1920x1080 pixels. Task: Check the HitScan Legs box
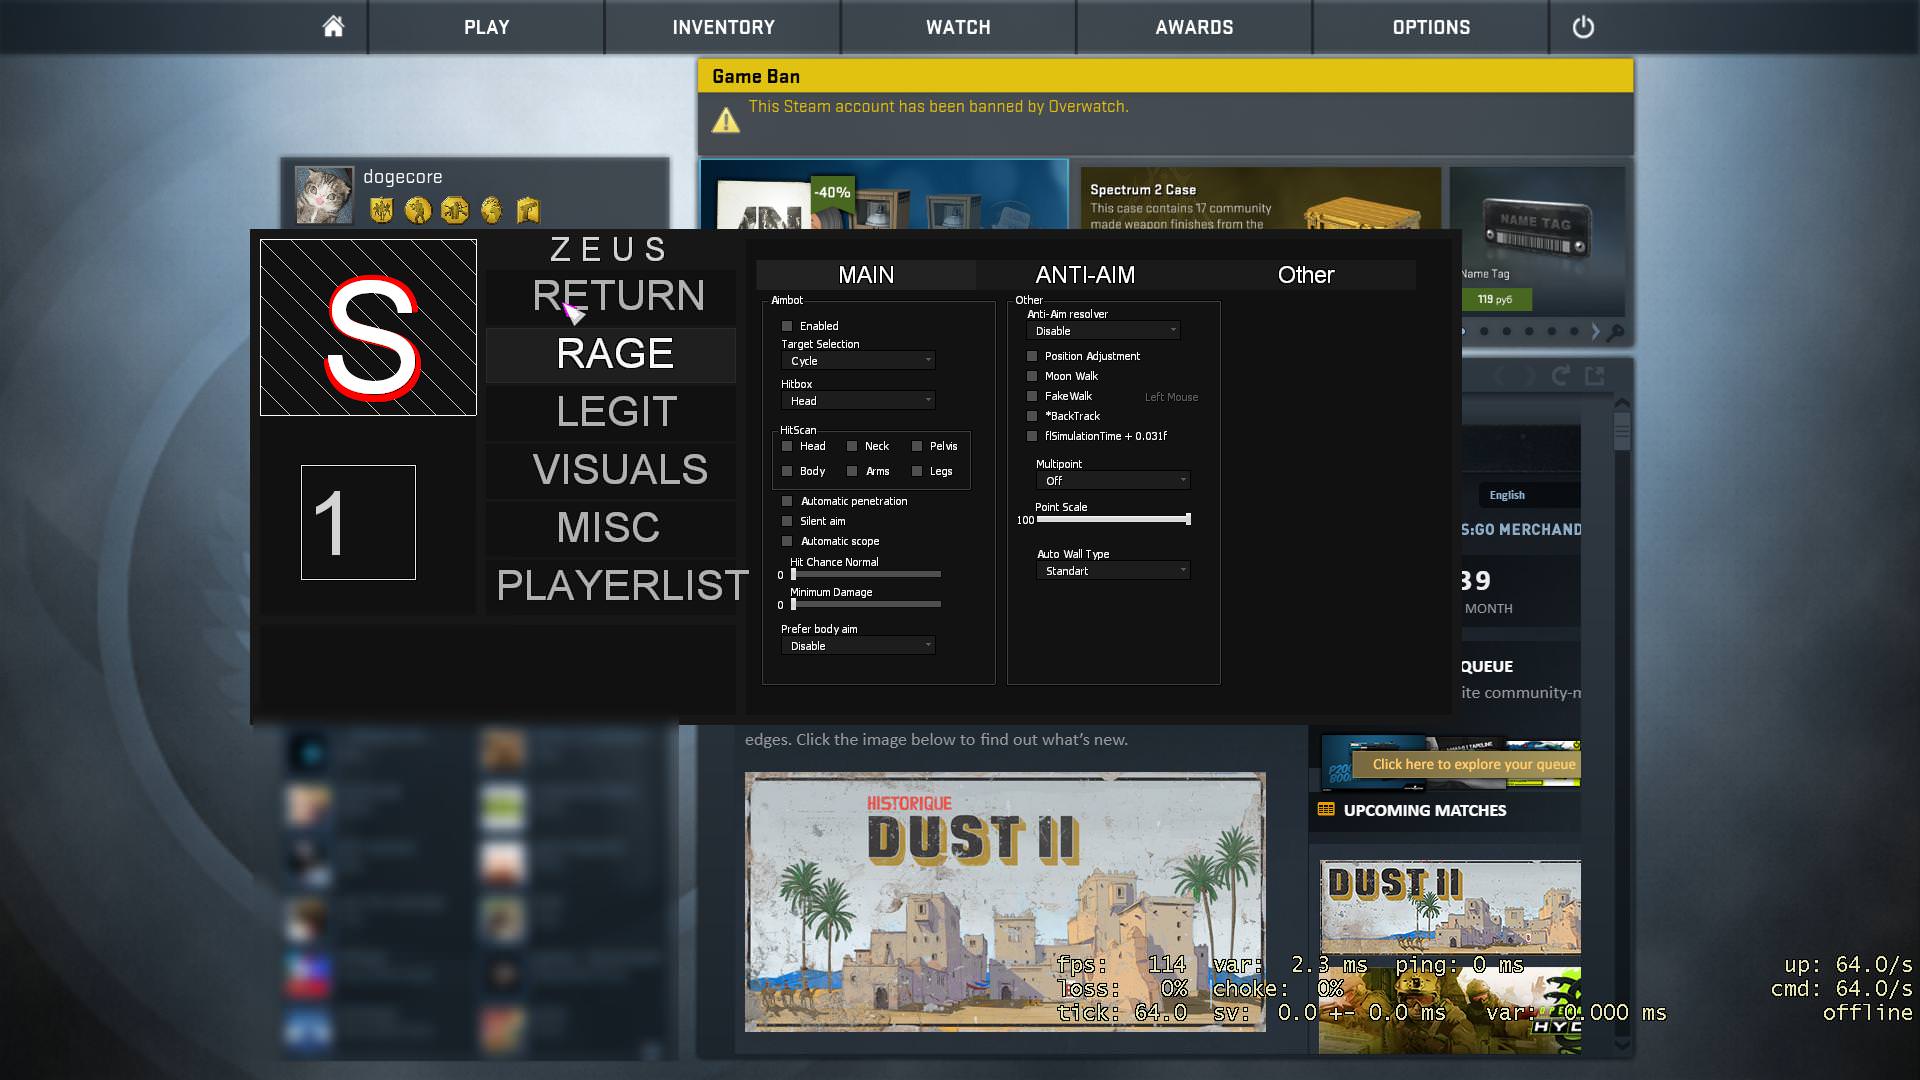917,471
